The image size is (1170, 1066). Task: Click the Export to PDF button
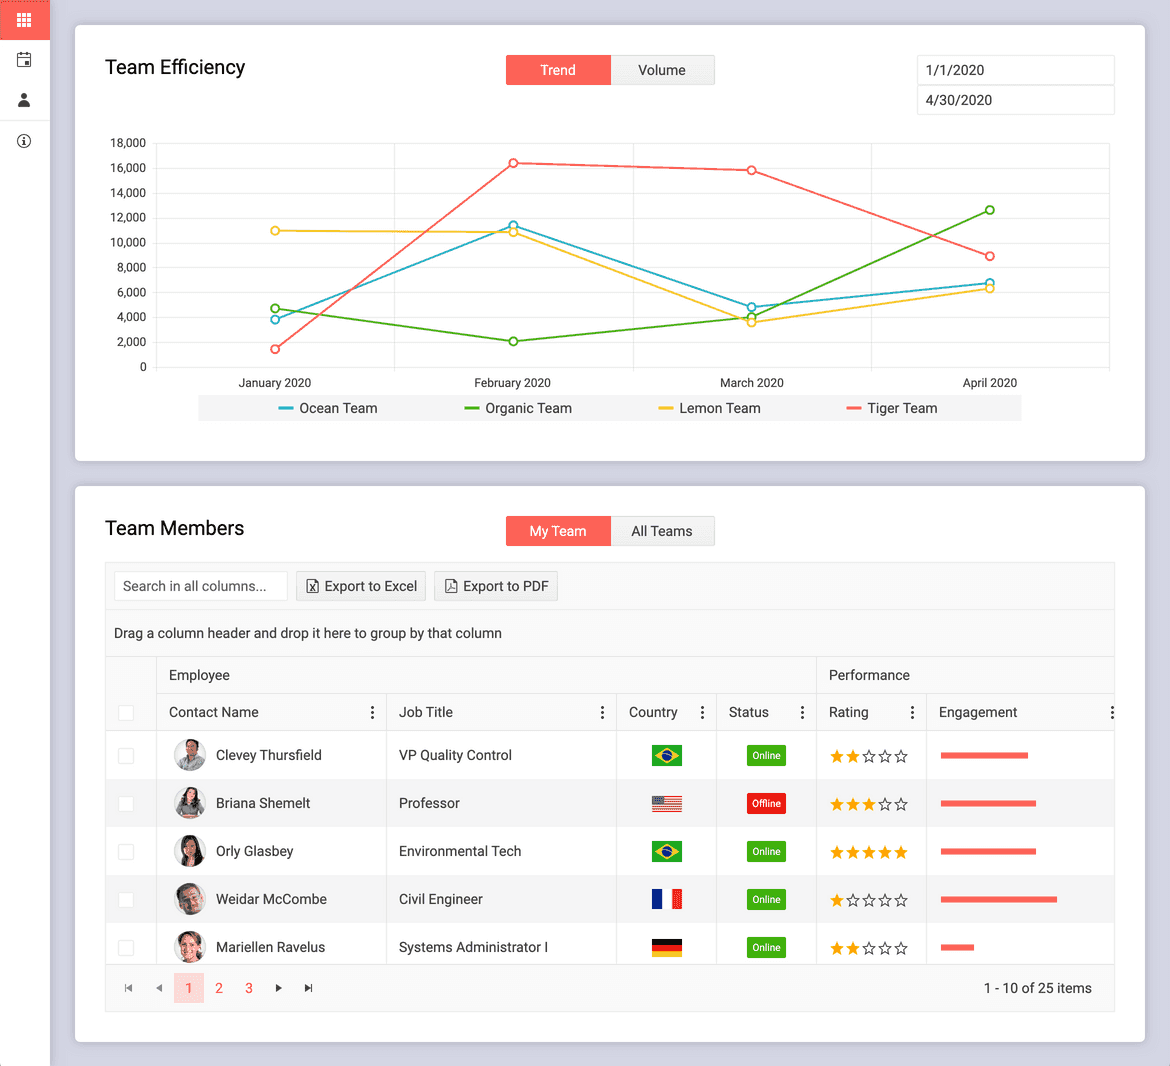click(496, 586)
